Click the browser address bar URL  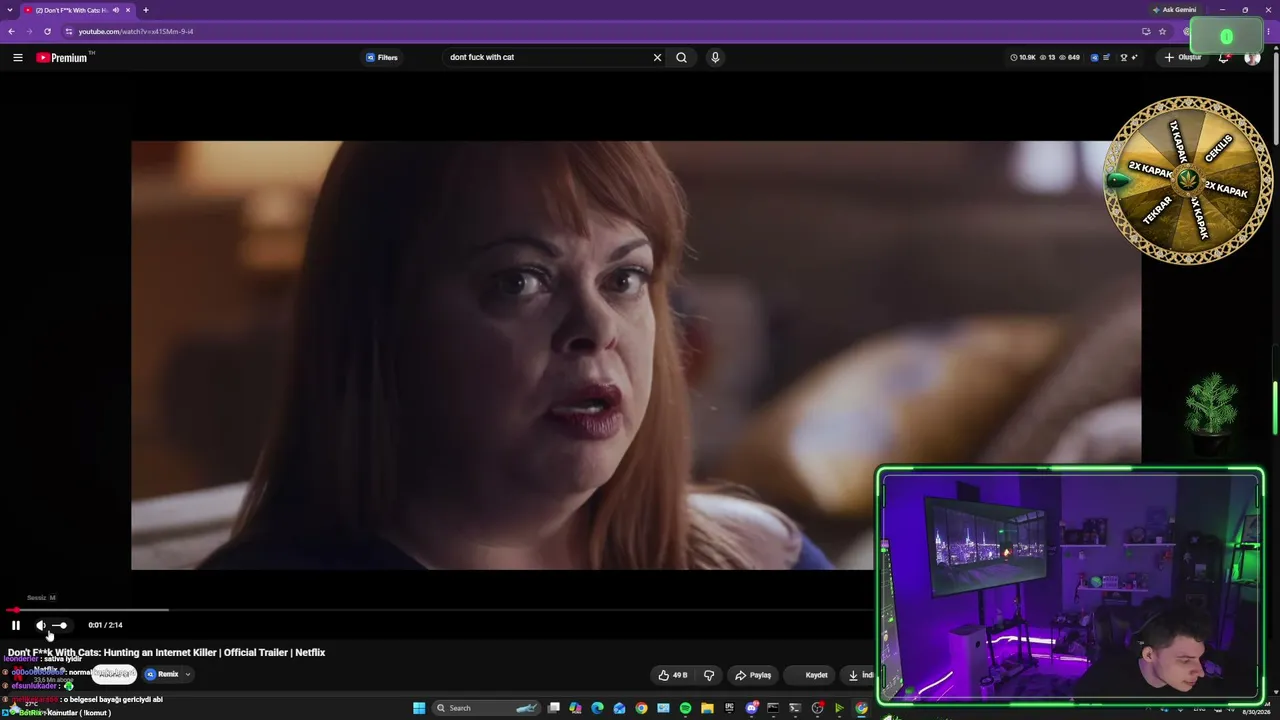(x=136, y=31)
